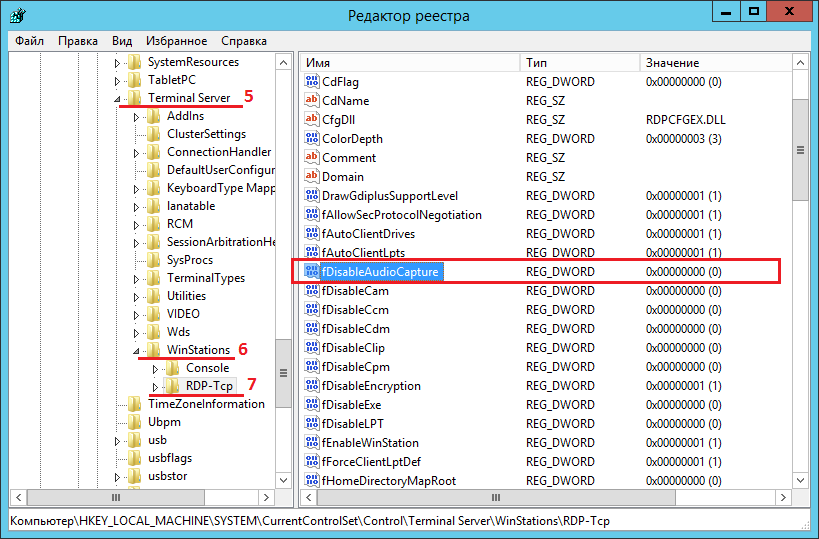The width and height of the screenshot is (819, 539).
Task: Click the fDisableCam value icon
Action: click(311, 291)
